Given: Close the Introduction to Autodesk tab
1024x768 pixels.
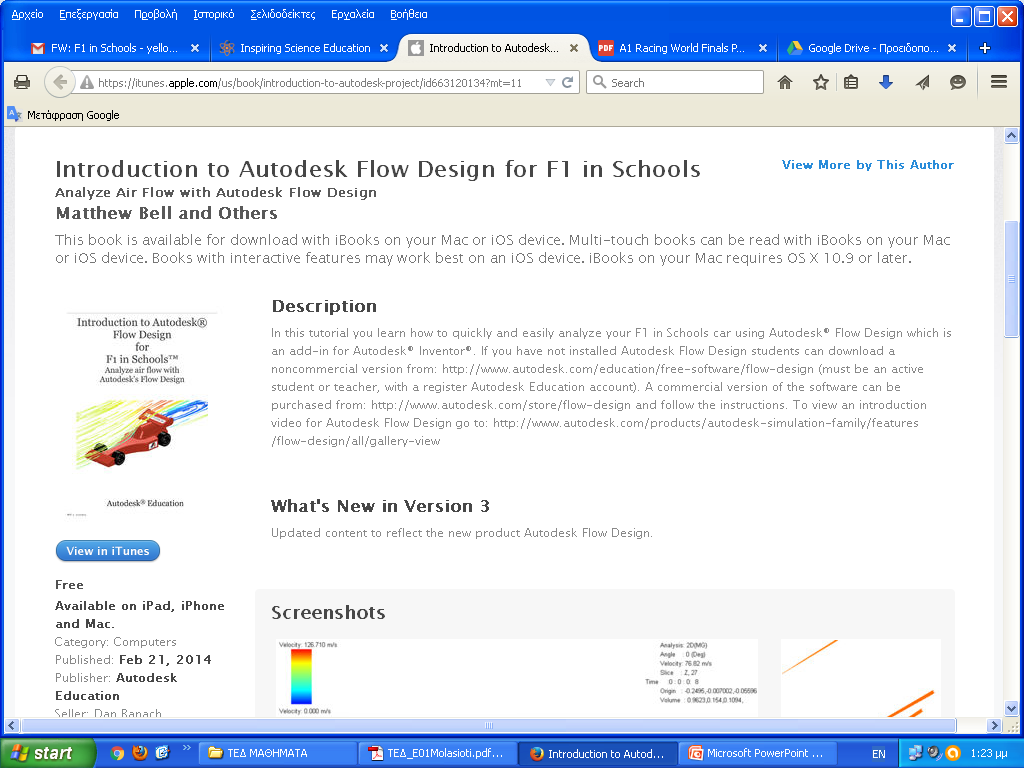Looking at the screenshot, I should (573, 48).
